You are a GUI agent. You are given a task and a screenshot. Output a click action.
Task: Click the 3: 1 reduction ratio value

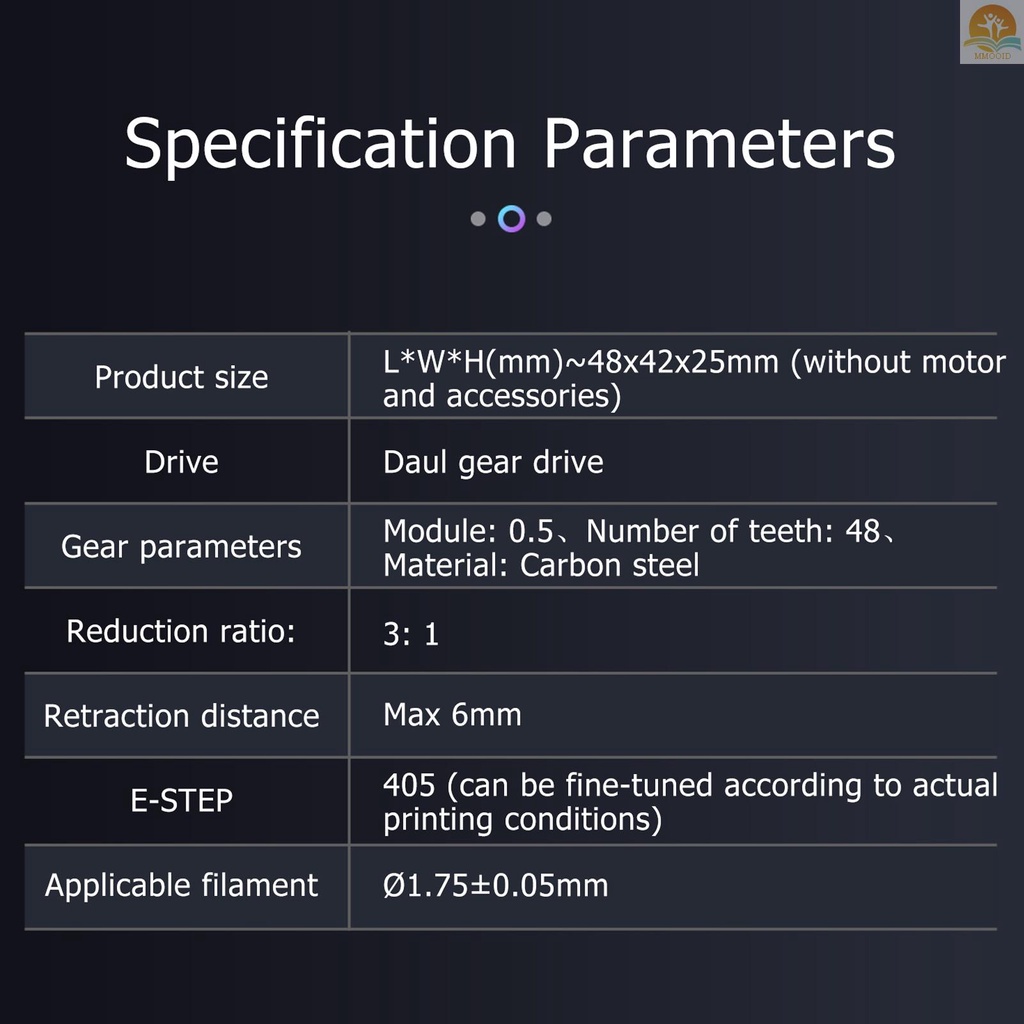411,634
